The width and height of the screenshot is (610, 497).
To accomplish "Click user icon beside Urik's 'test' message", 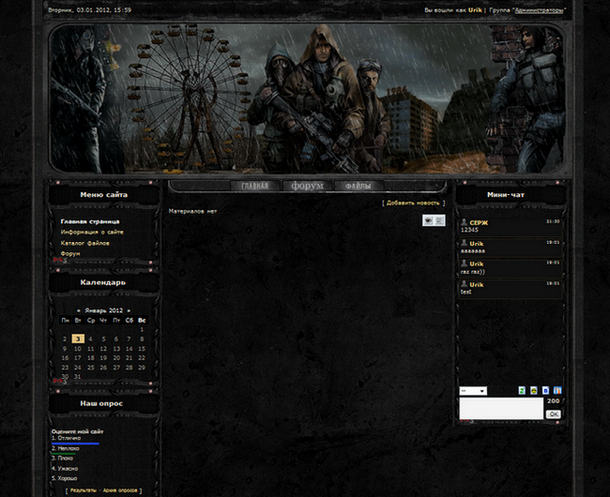I will pyautogui.click(x=464, y=284).
